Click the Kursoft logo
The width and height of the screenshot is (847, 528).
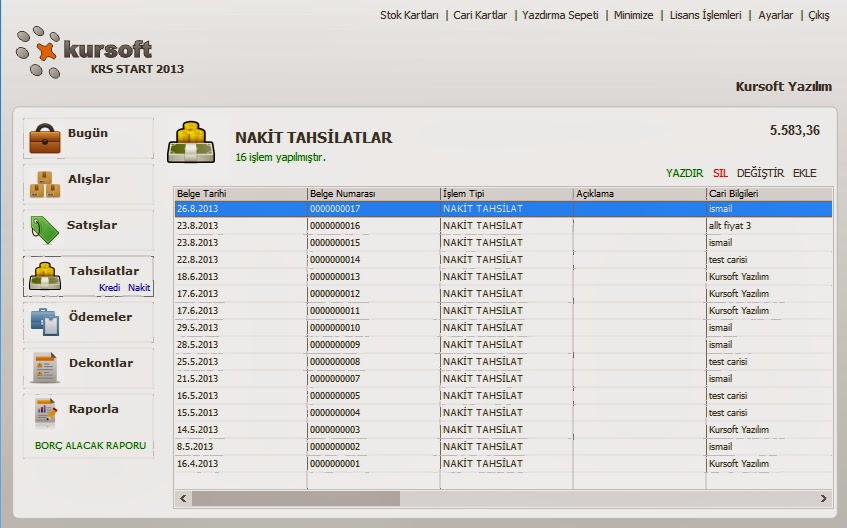(84, 52)
